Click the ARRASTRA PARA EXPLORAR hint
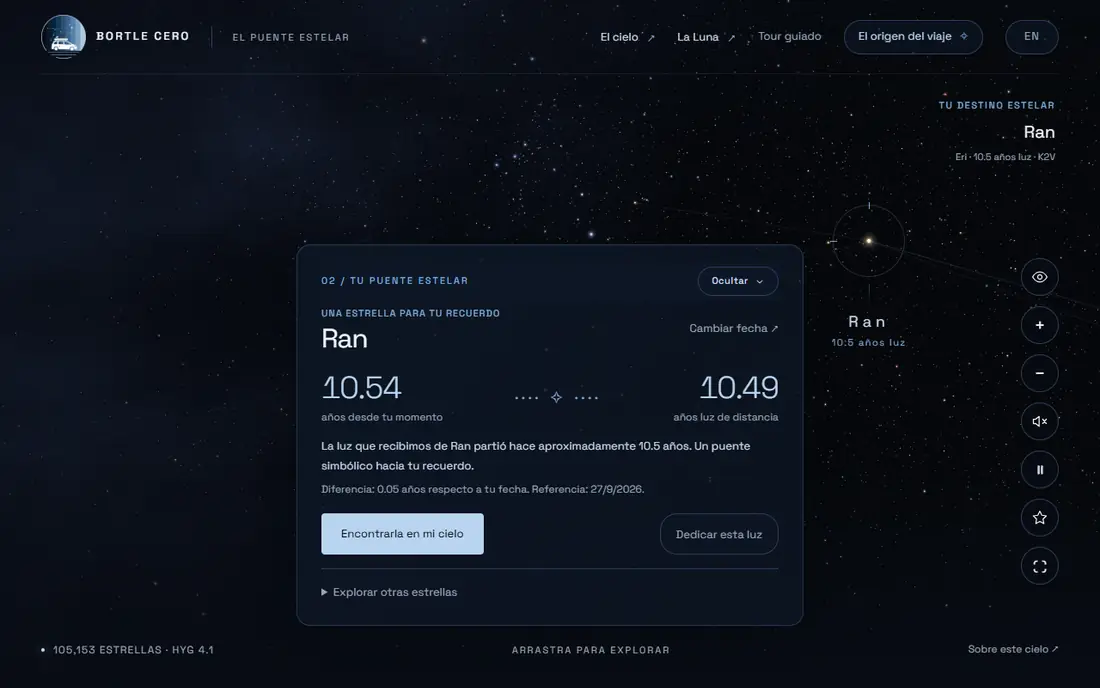 (x=591, y=650)
